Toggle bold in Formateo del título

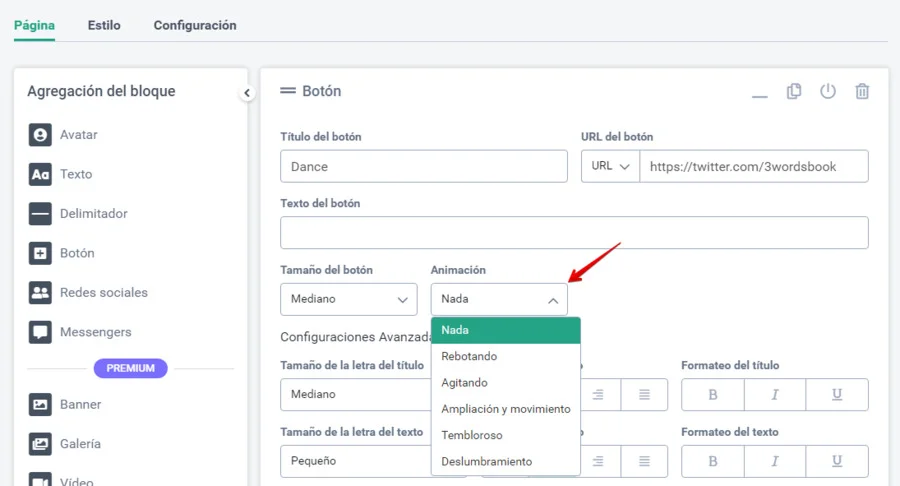(713, 395)
